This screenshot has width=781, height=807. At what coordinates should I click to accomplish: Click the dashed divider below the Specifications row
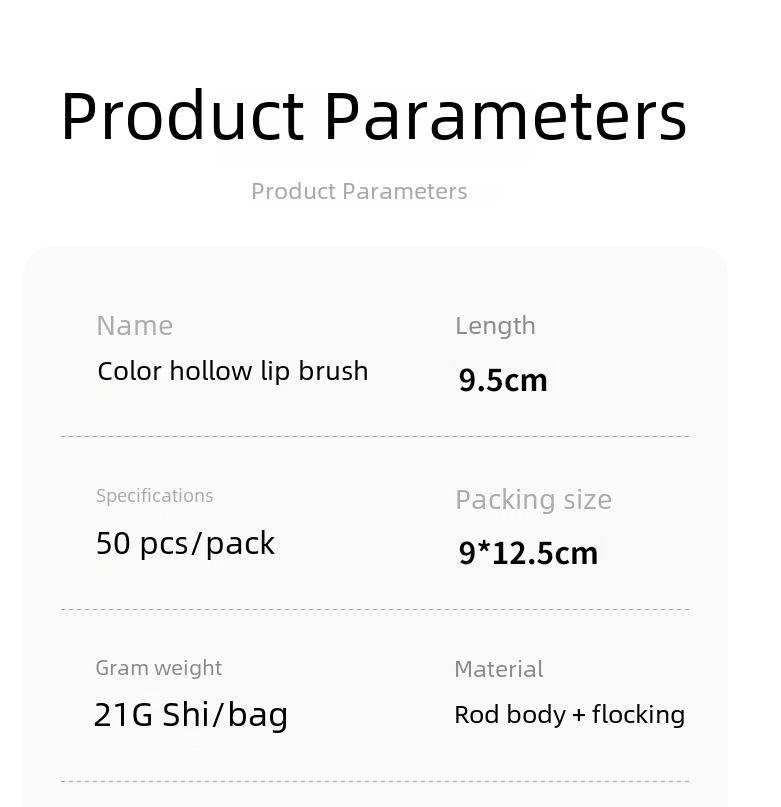[x=375, y=609]
